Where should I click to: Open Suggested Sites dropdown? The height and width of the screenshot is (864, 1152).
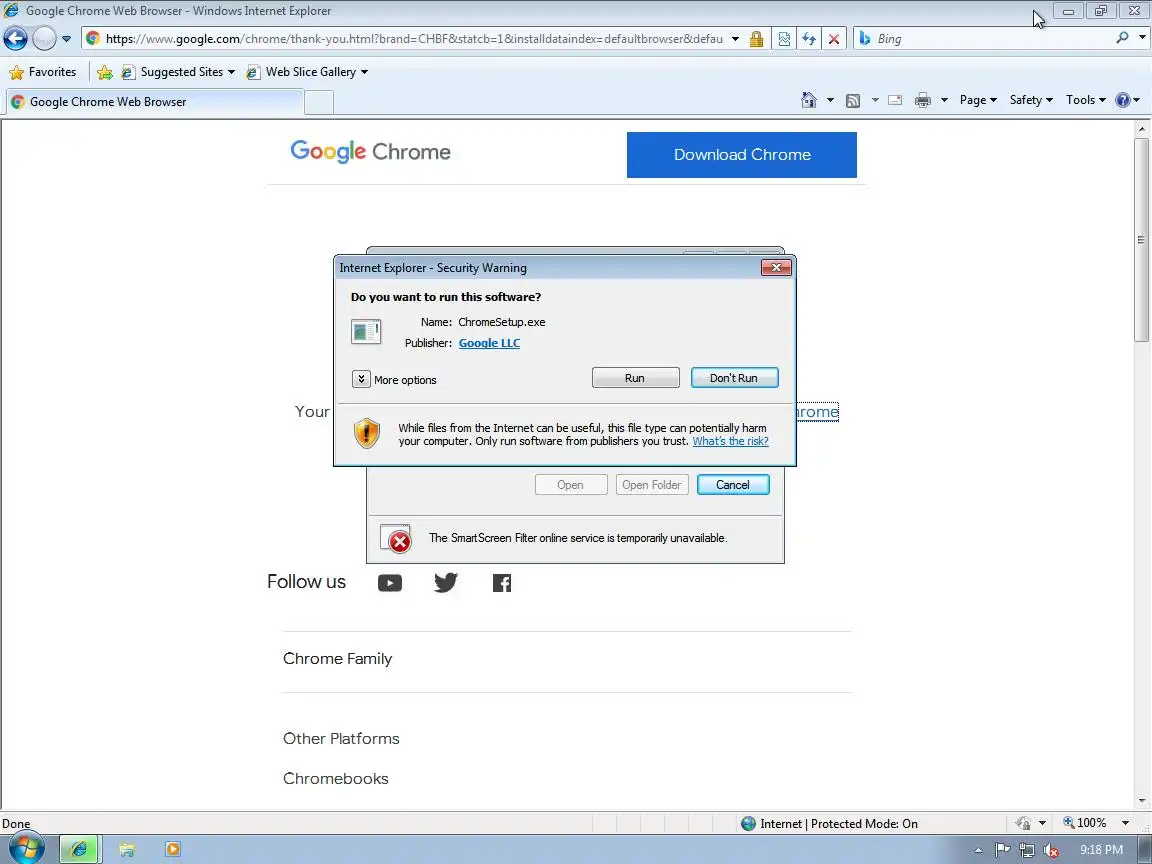[x=179, y=72]
